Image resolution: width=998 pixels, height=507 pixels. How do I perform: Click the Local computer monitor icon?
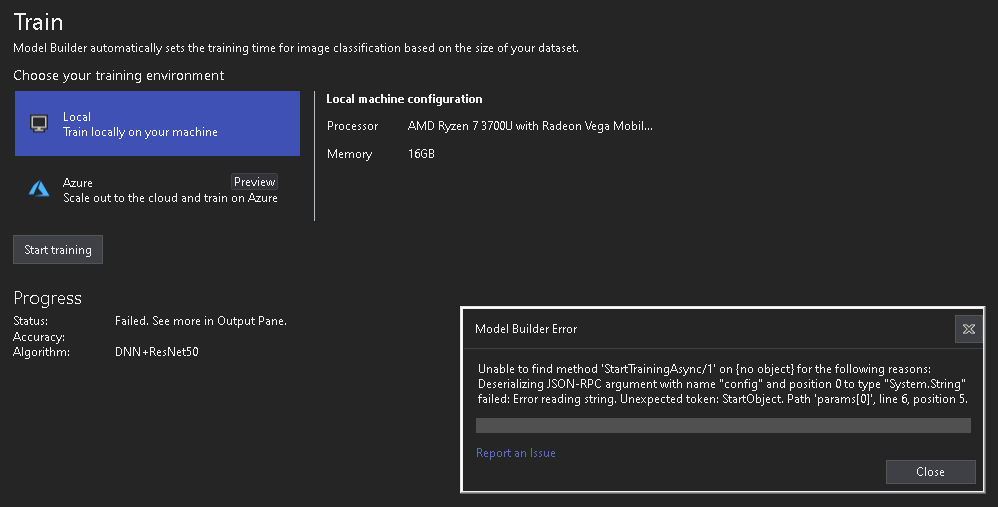pos(39,123)
